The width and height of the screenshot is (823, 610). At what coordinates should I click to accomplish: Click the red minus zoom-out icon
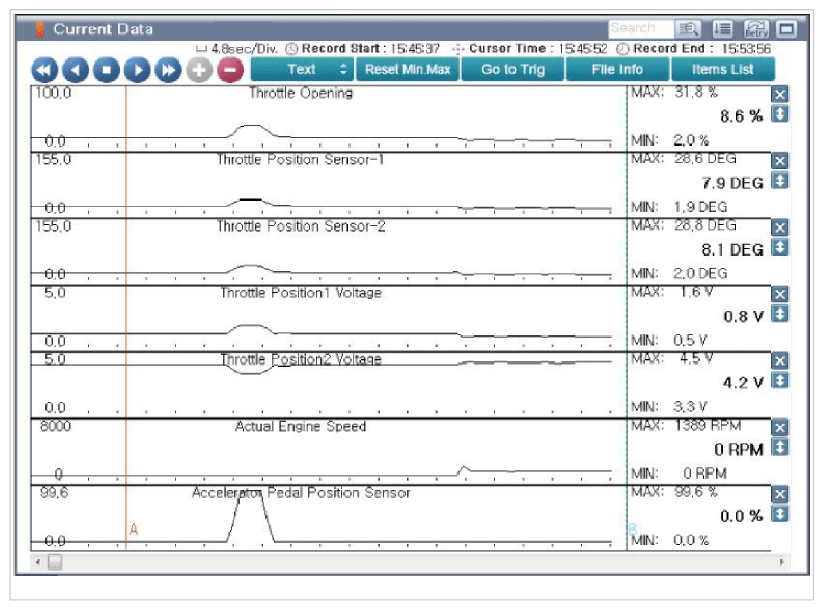point(230,70)
